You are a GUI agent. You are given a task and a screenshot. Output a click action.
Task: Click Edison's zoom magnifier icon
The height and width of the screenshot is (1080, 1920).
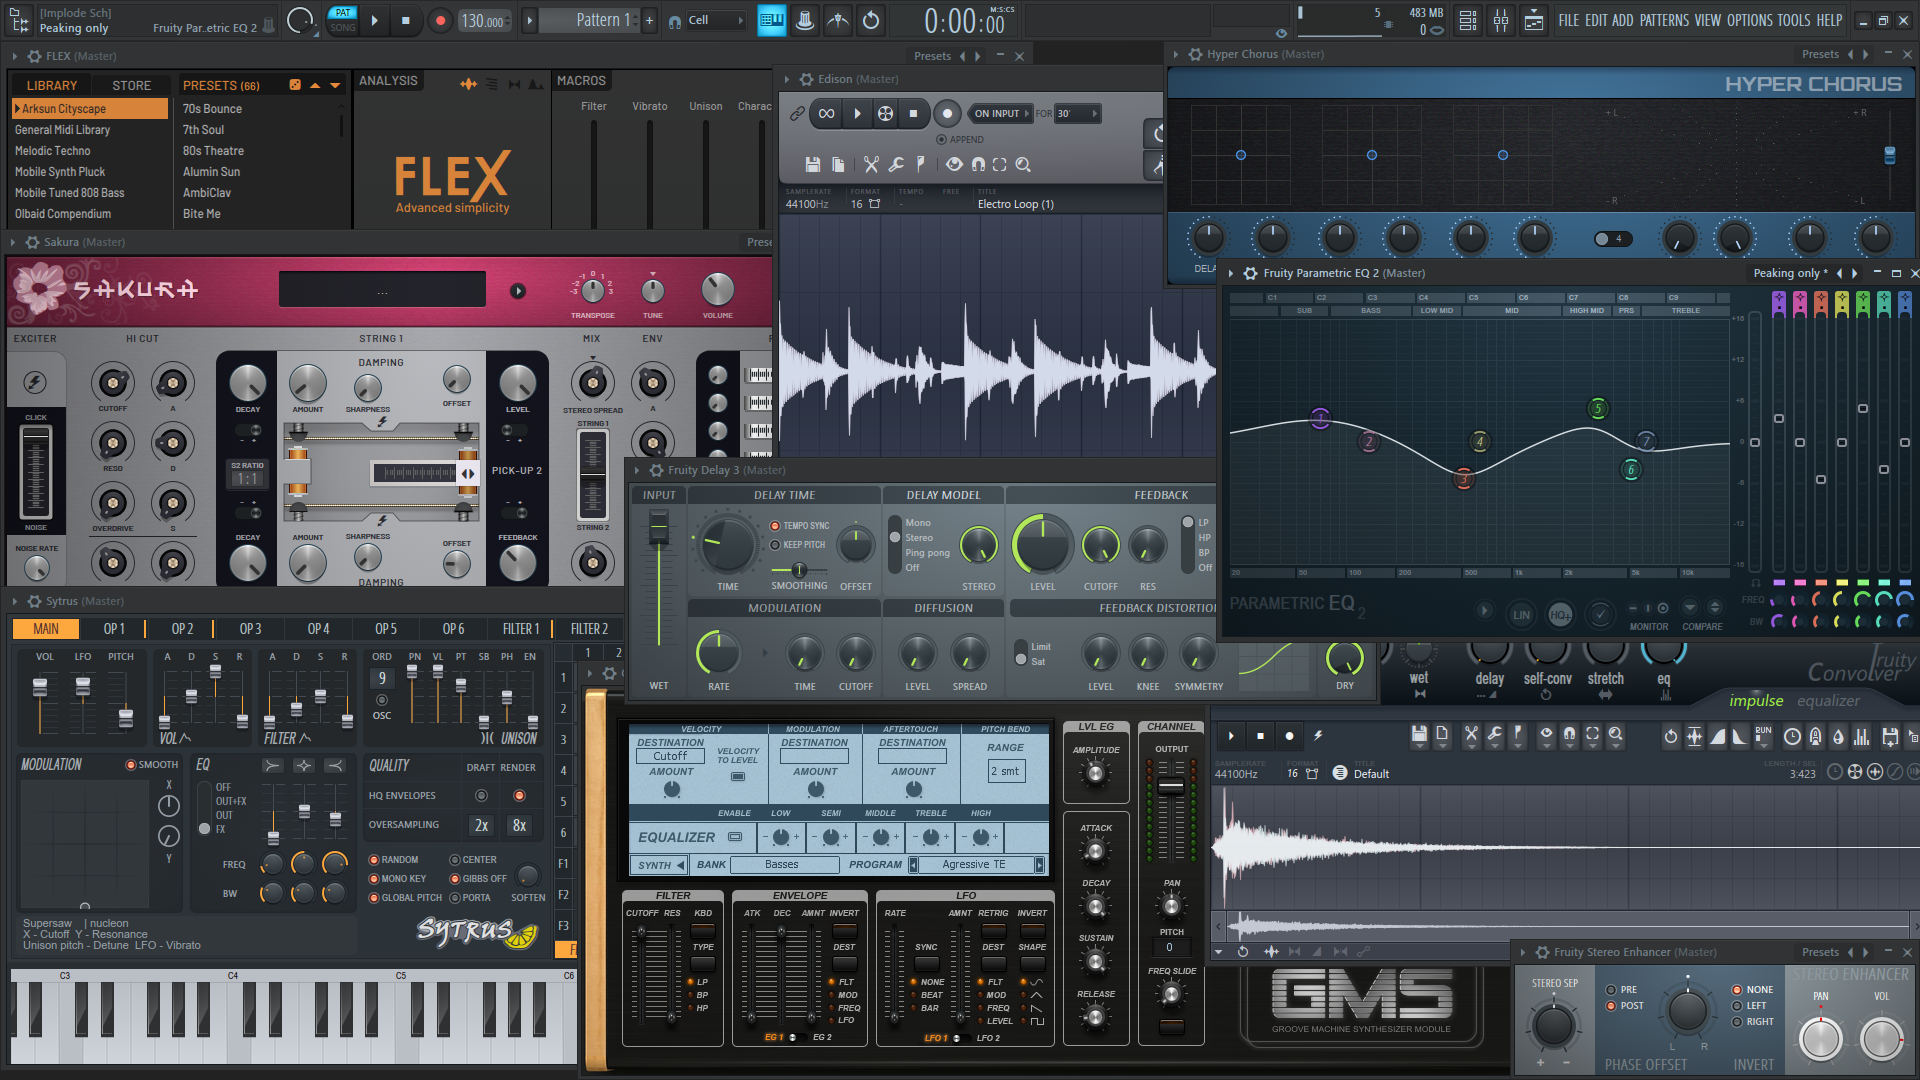click(x=1023, y=164)
